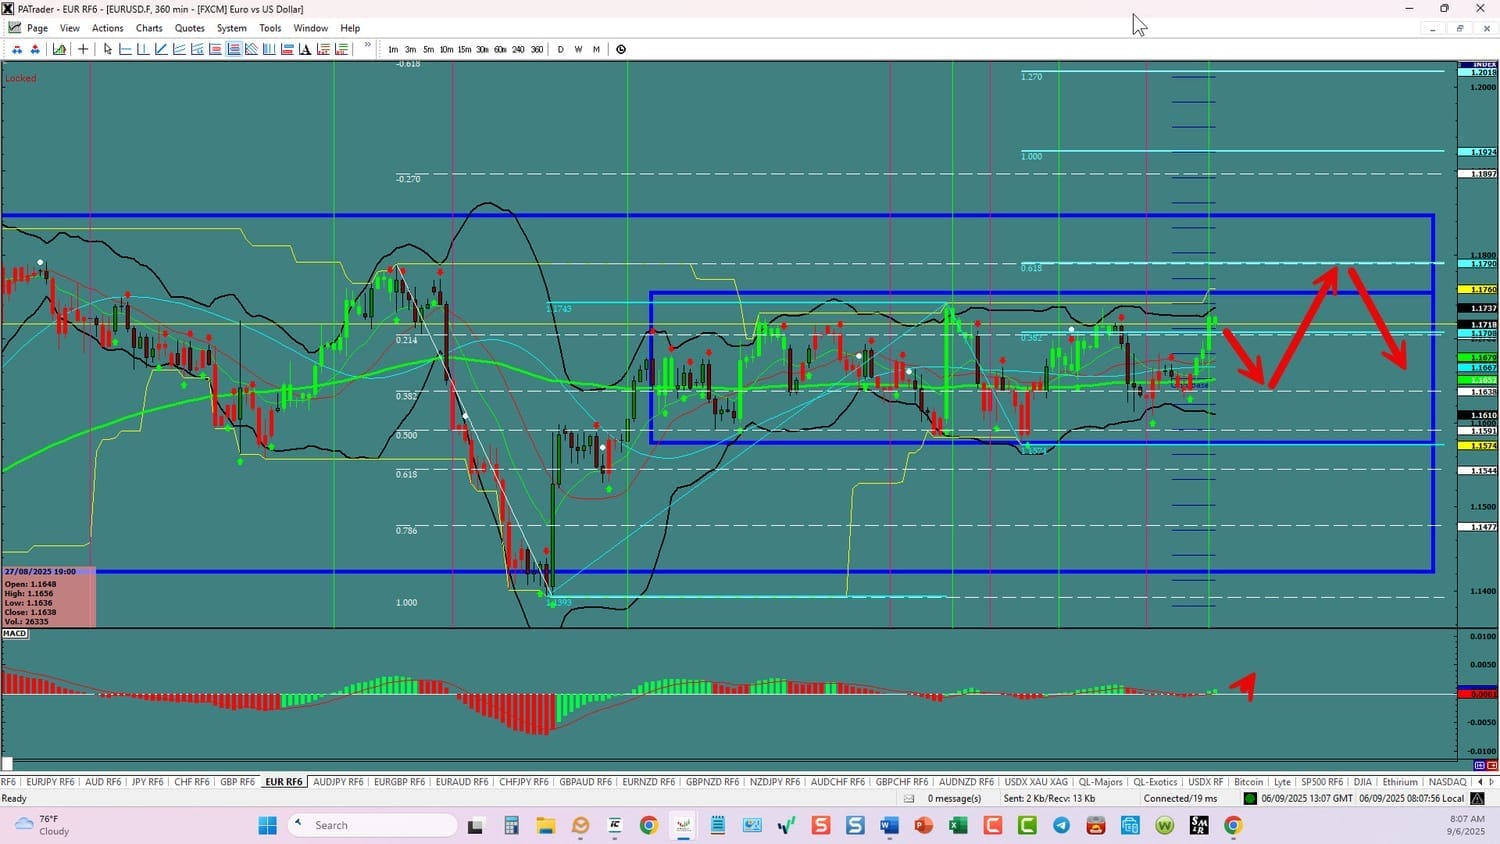Select the arrow pointer tool
This screenshot has width=1500, height=844.
click(x=108, y=49)
